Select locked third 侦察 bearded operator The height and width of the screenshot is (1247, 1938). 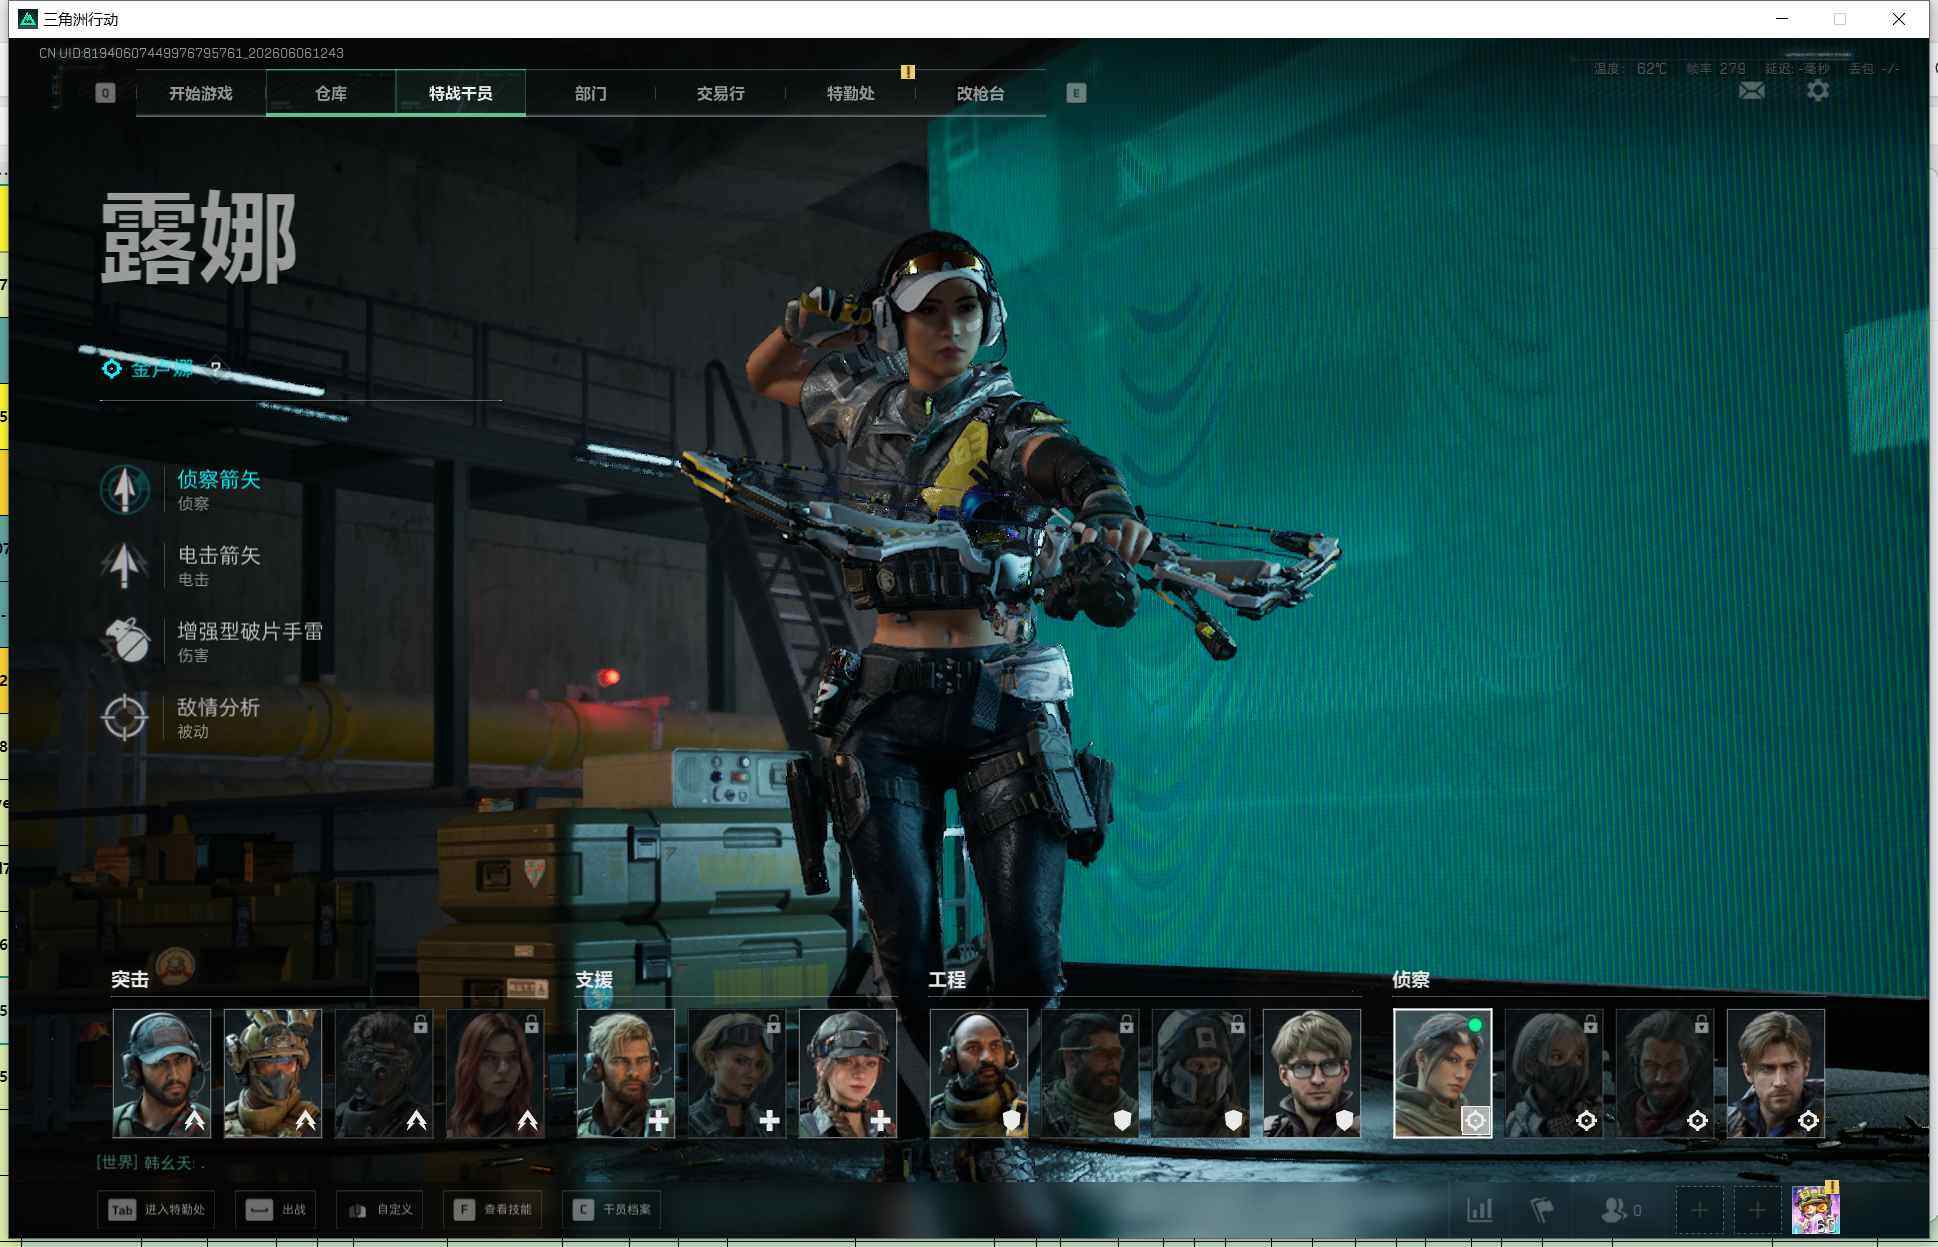point(1665,1073)
